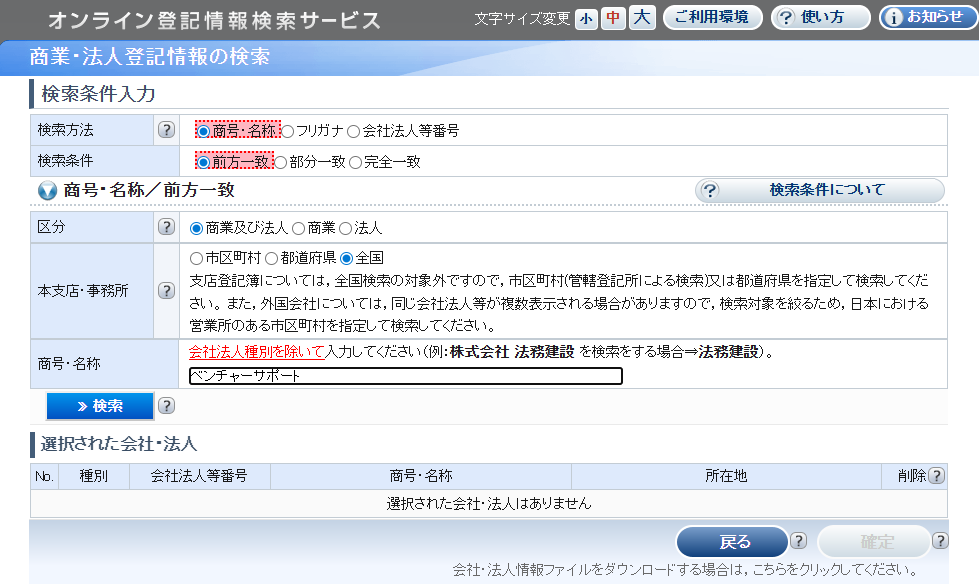Collapse 商号・名称／前方一致 section arrow icon
This screenshot has width=979, height=584.
[x=47, y=190]
